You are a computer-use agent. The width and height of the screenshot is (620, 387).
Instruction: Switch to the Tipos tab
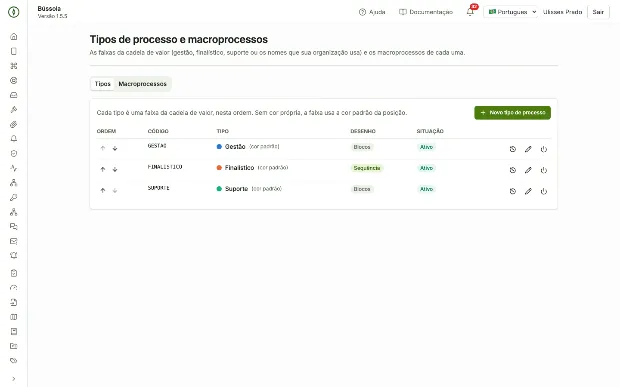[102, 84]
